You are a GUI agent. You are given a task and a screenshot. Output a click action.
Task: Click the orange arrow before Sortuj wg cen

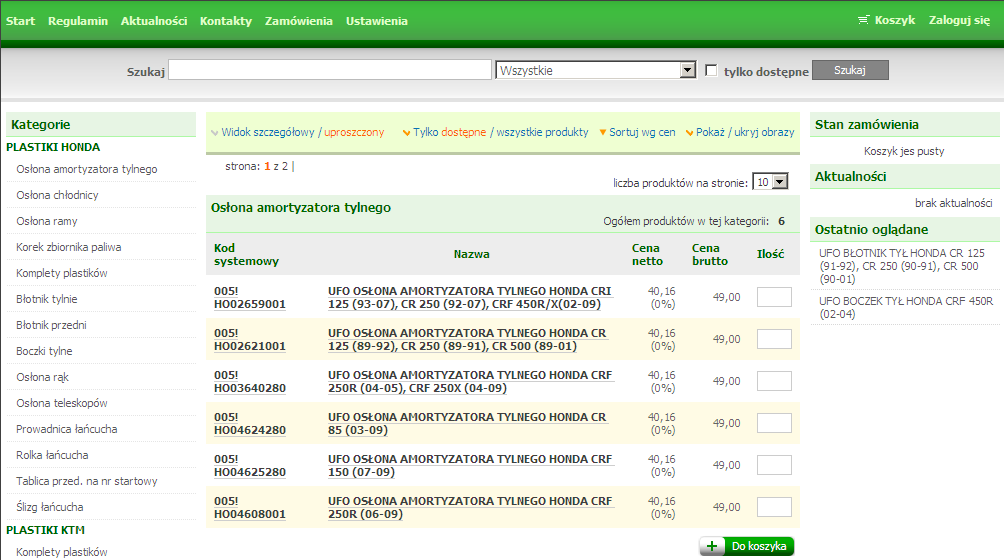603,132
